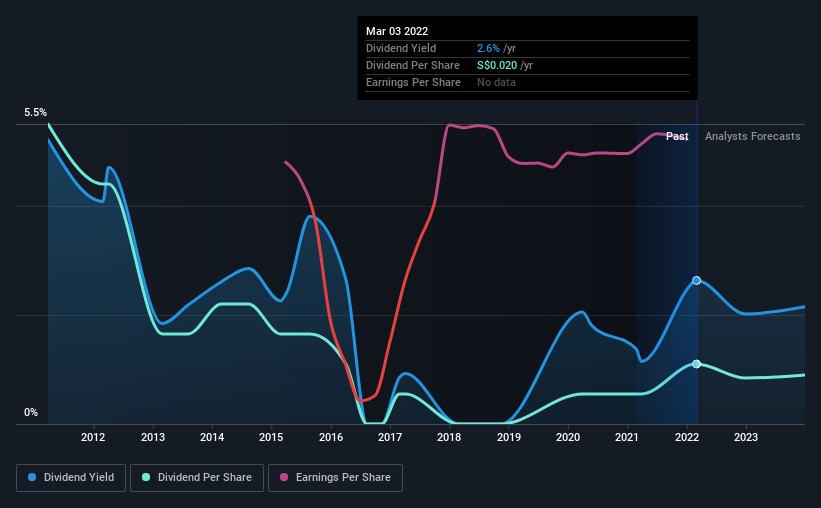This screenshot has height=508, width=821.
Task: Select the teal Dividend Per Share chart marker
Action: [696, 364]
